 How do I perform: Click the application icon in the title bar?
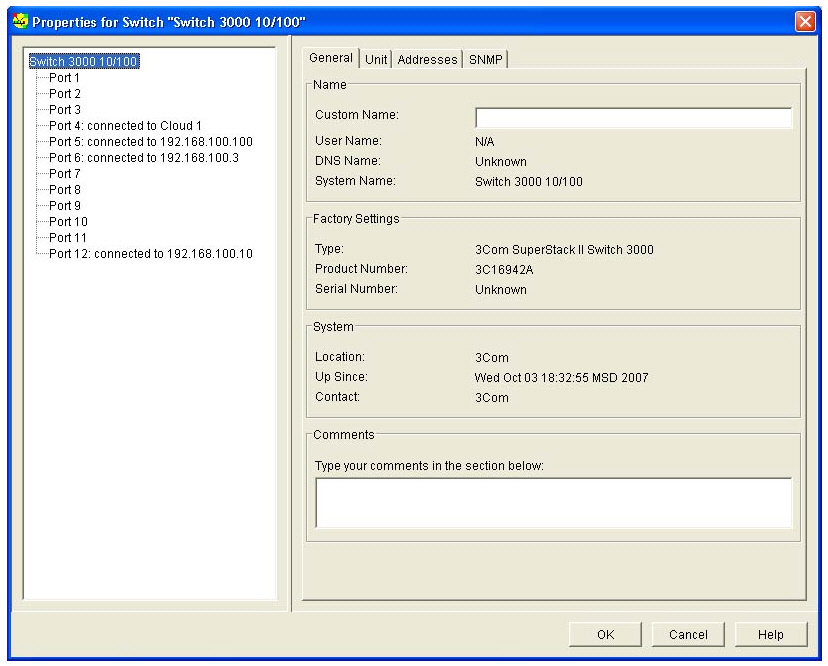(20, 22)
